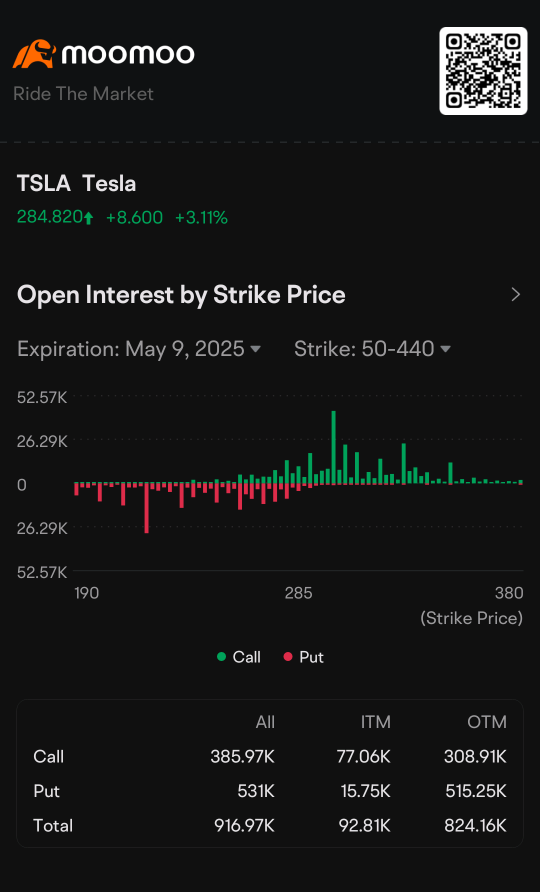The image size is (540, 892).
Task: Click the 285 strike axis label
Action: click(x=298, y=593)
